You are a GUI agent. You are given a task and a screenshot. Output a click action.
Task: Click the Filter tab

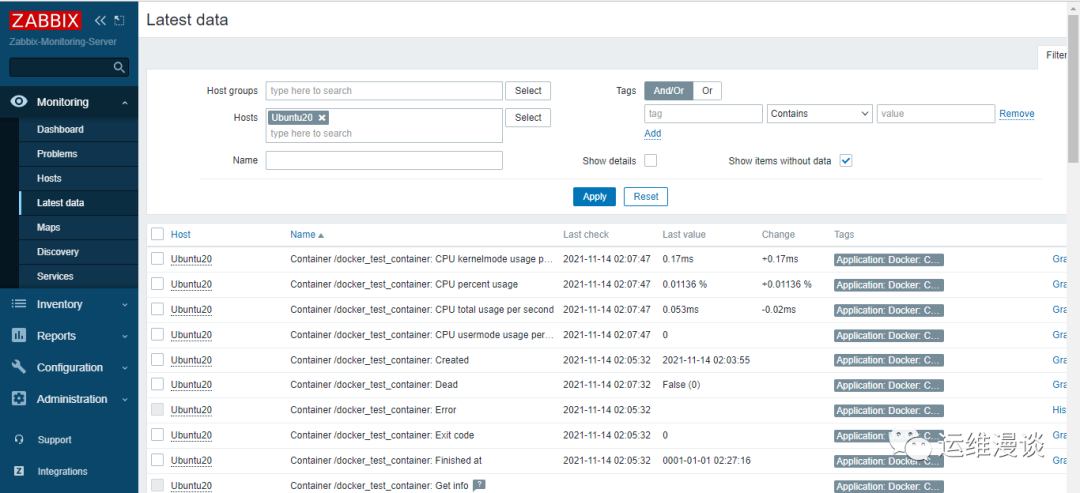coord(1056,56)
